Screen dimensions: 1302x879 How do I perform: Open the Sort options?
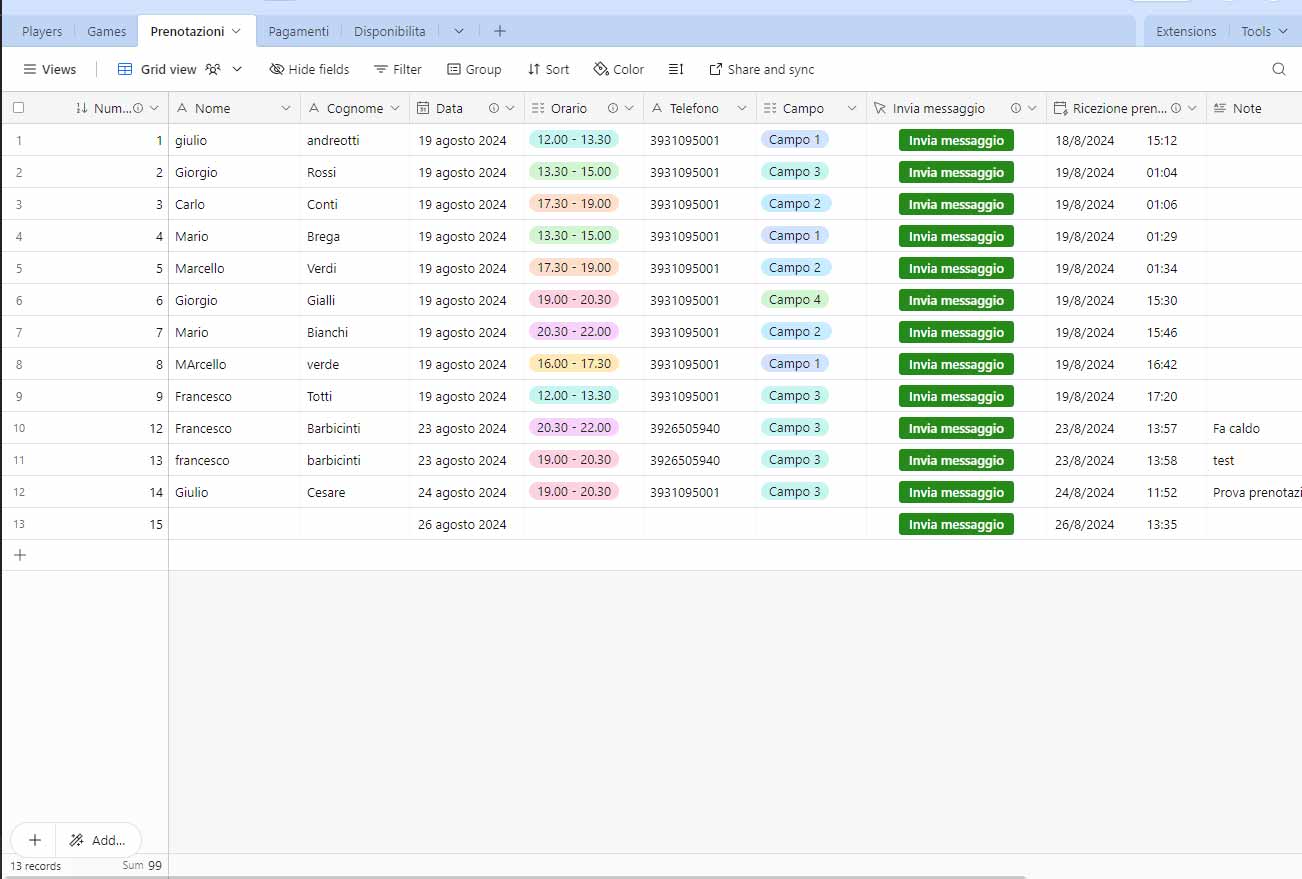tap(548, 69)
